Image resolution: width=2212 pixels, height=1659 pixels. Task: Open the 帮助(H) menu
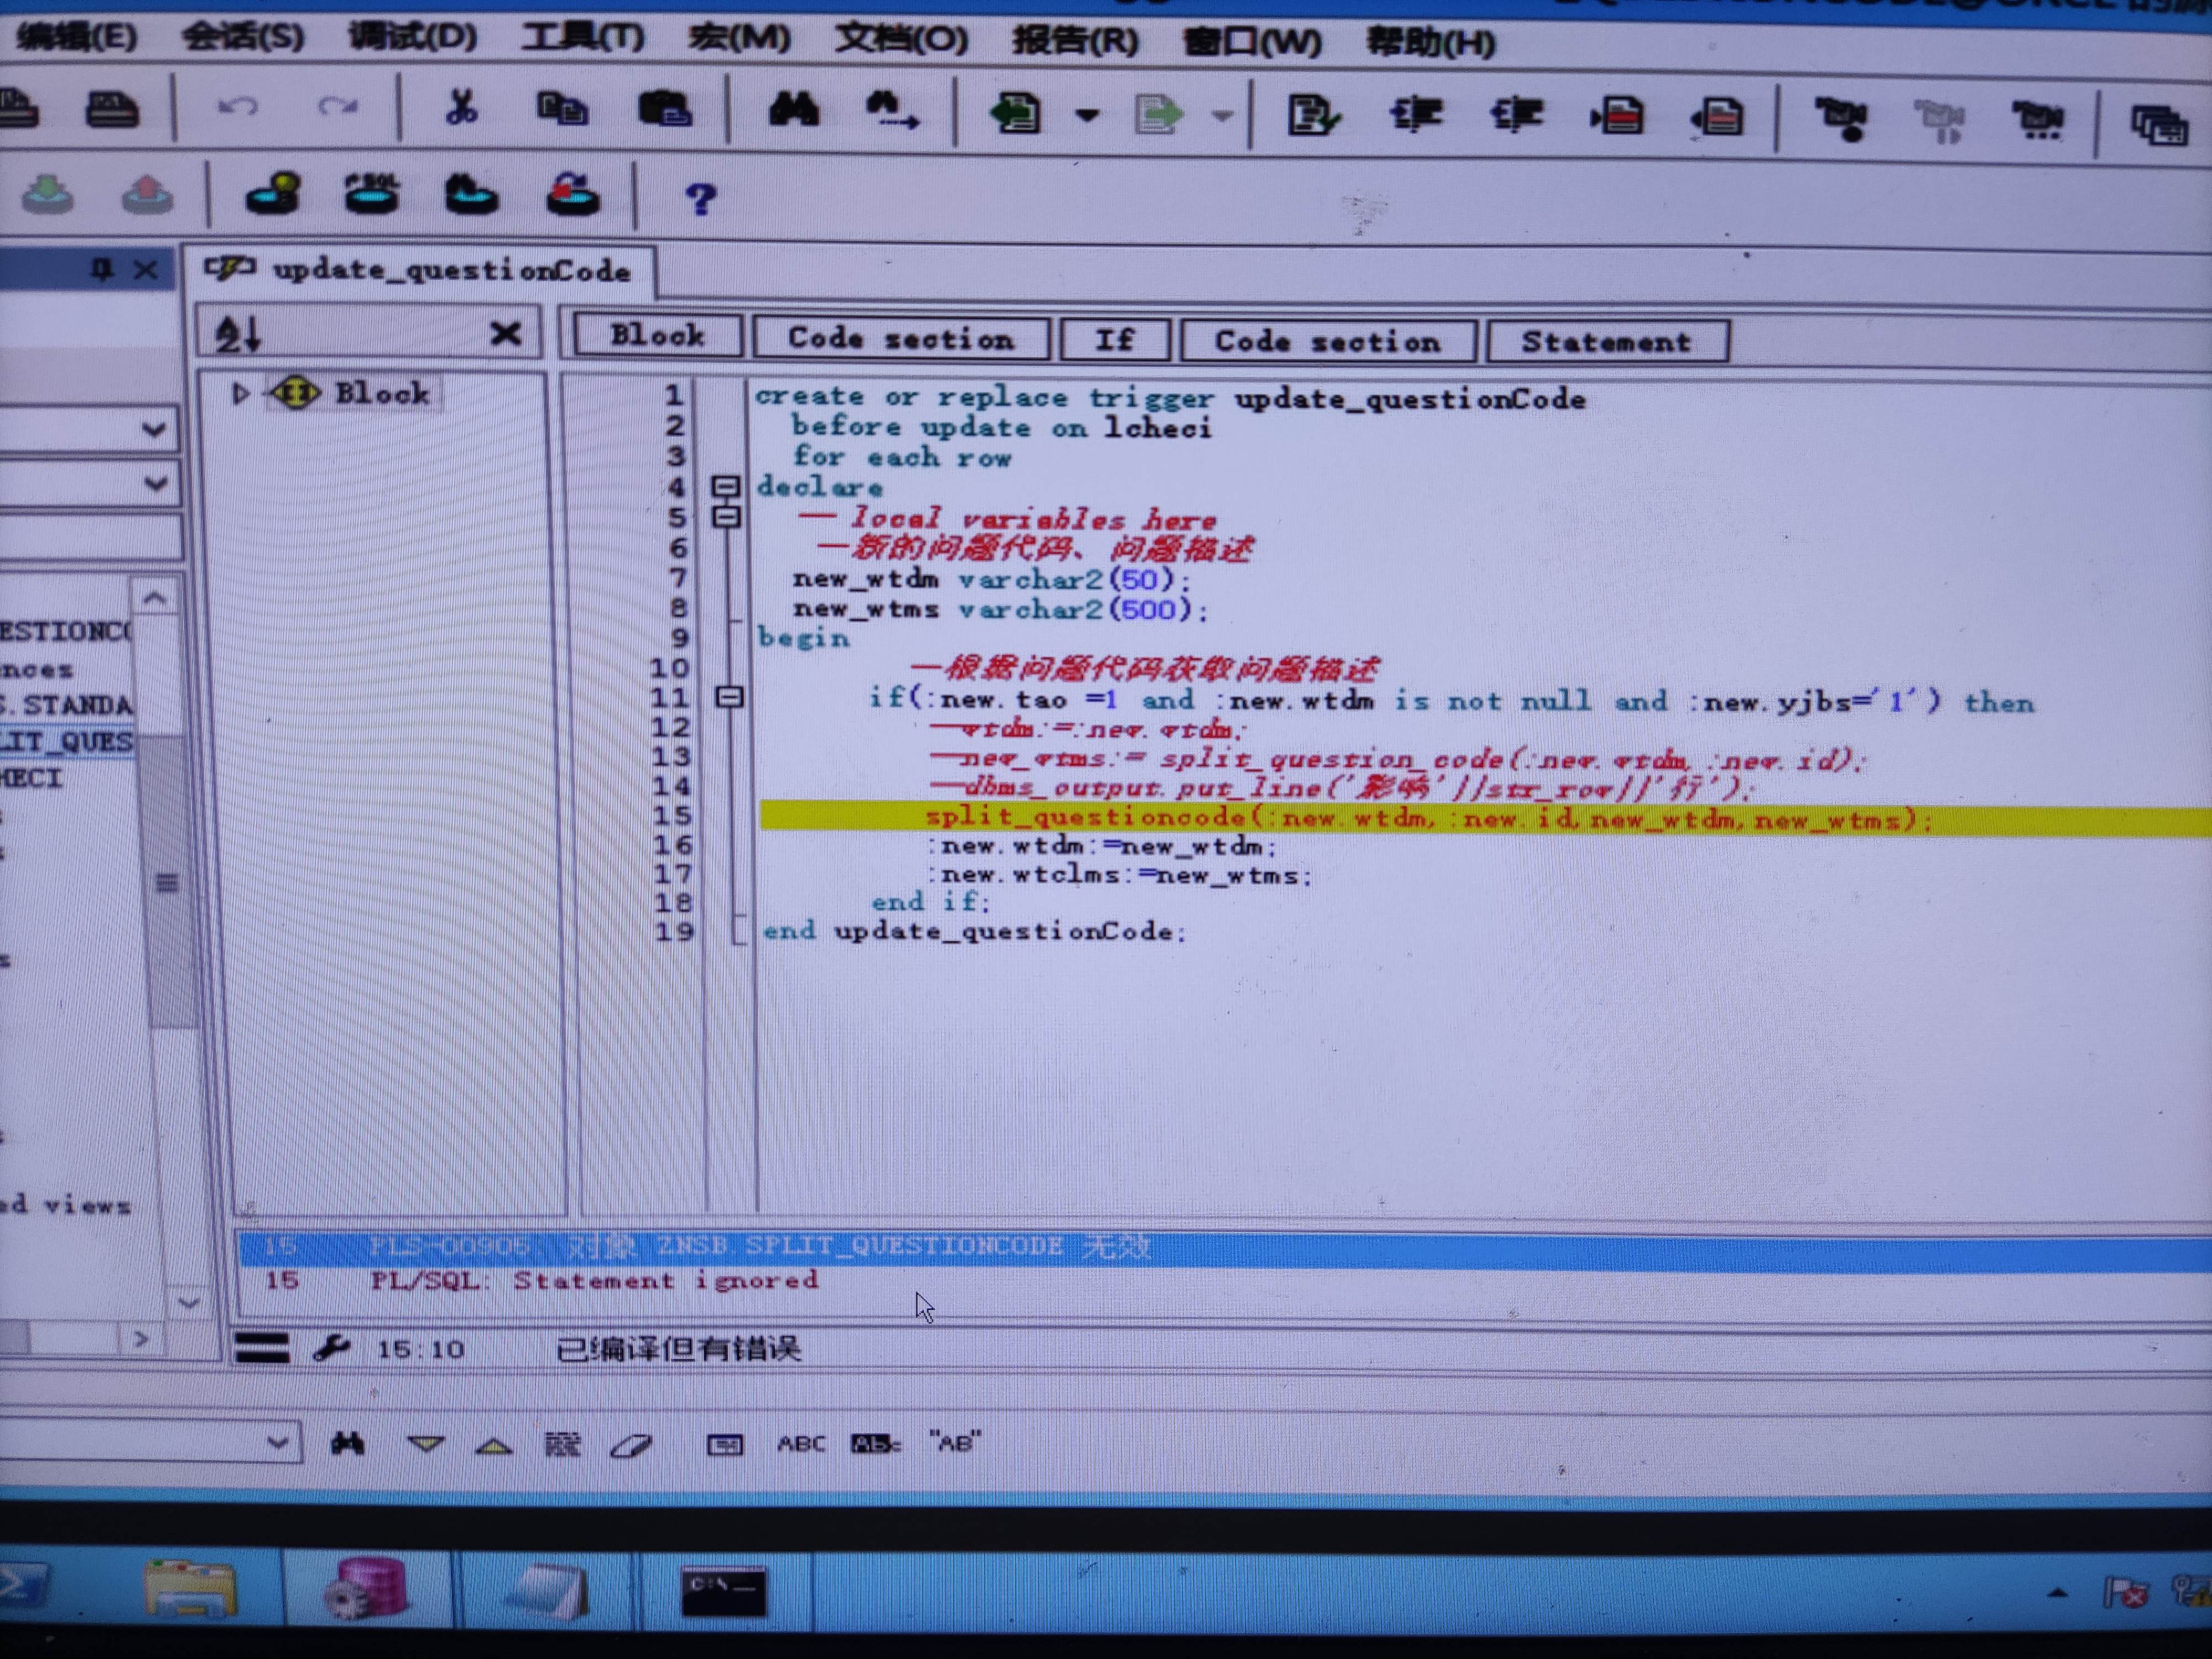tap(1430, 44)
